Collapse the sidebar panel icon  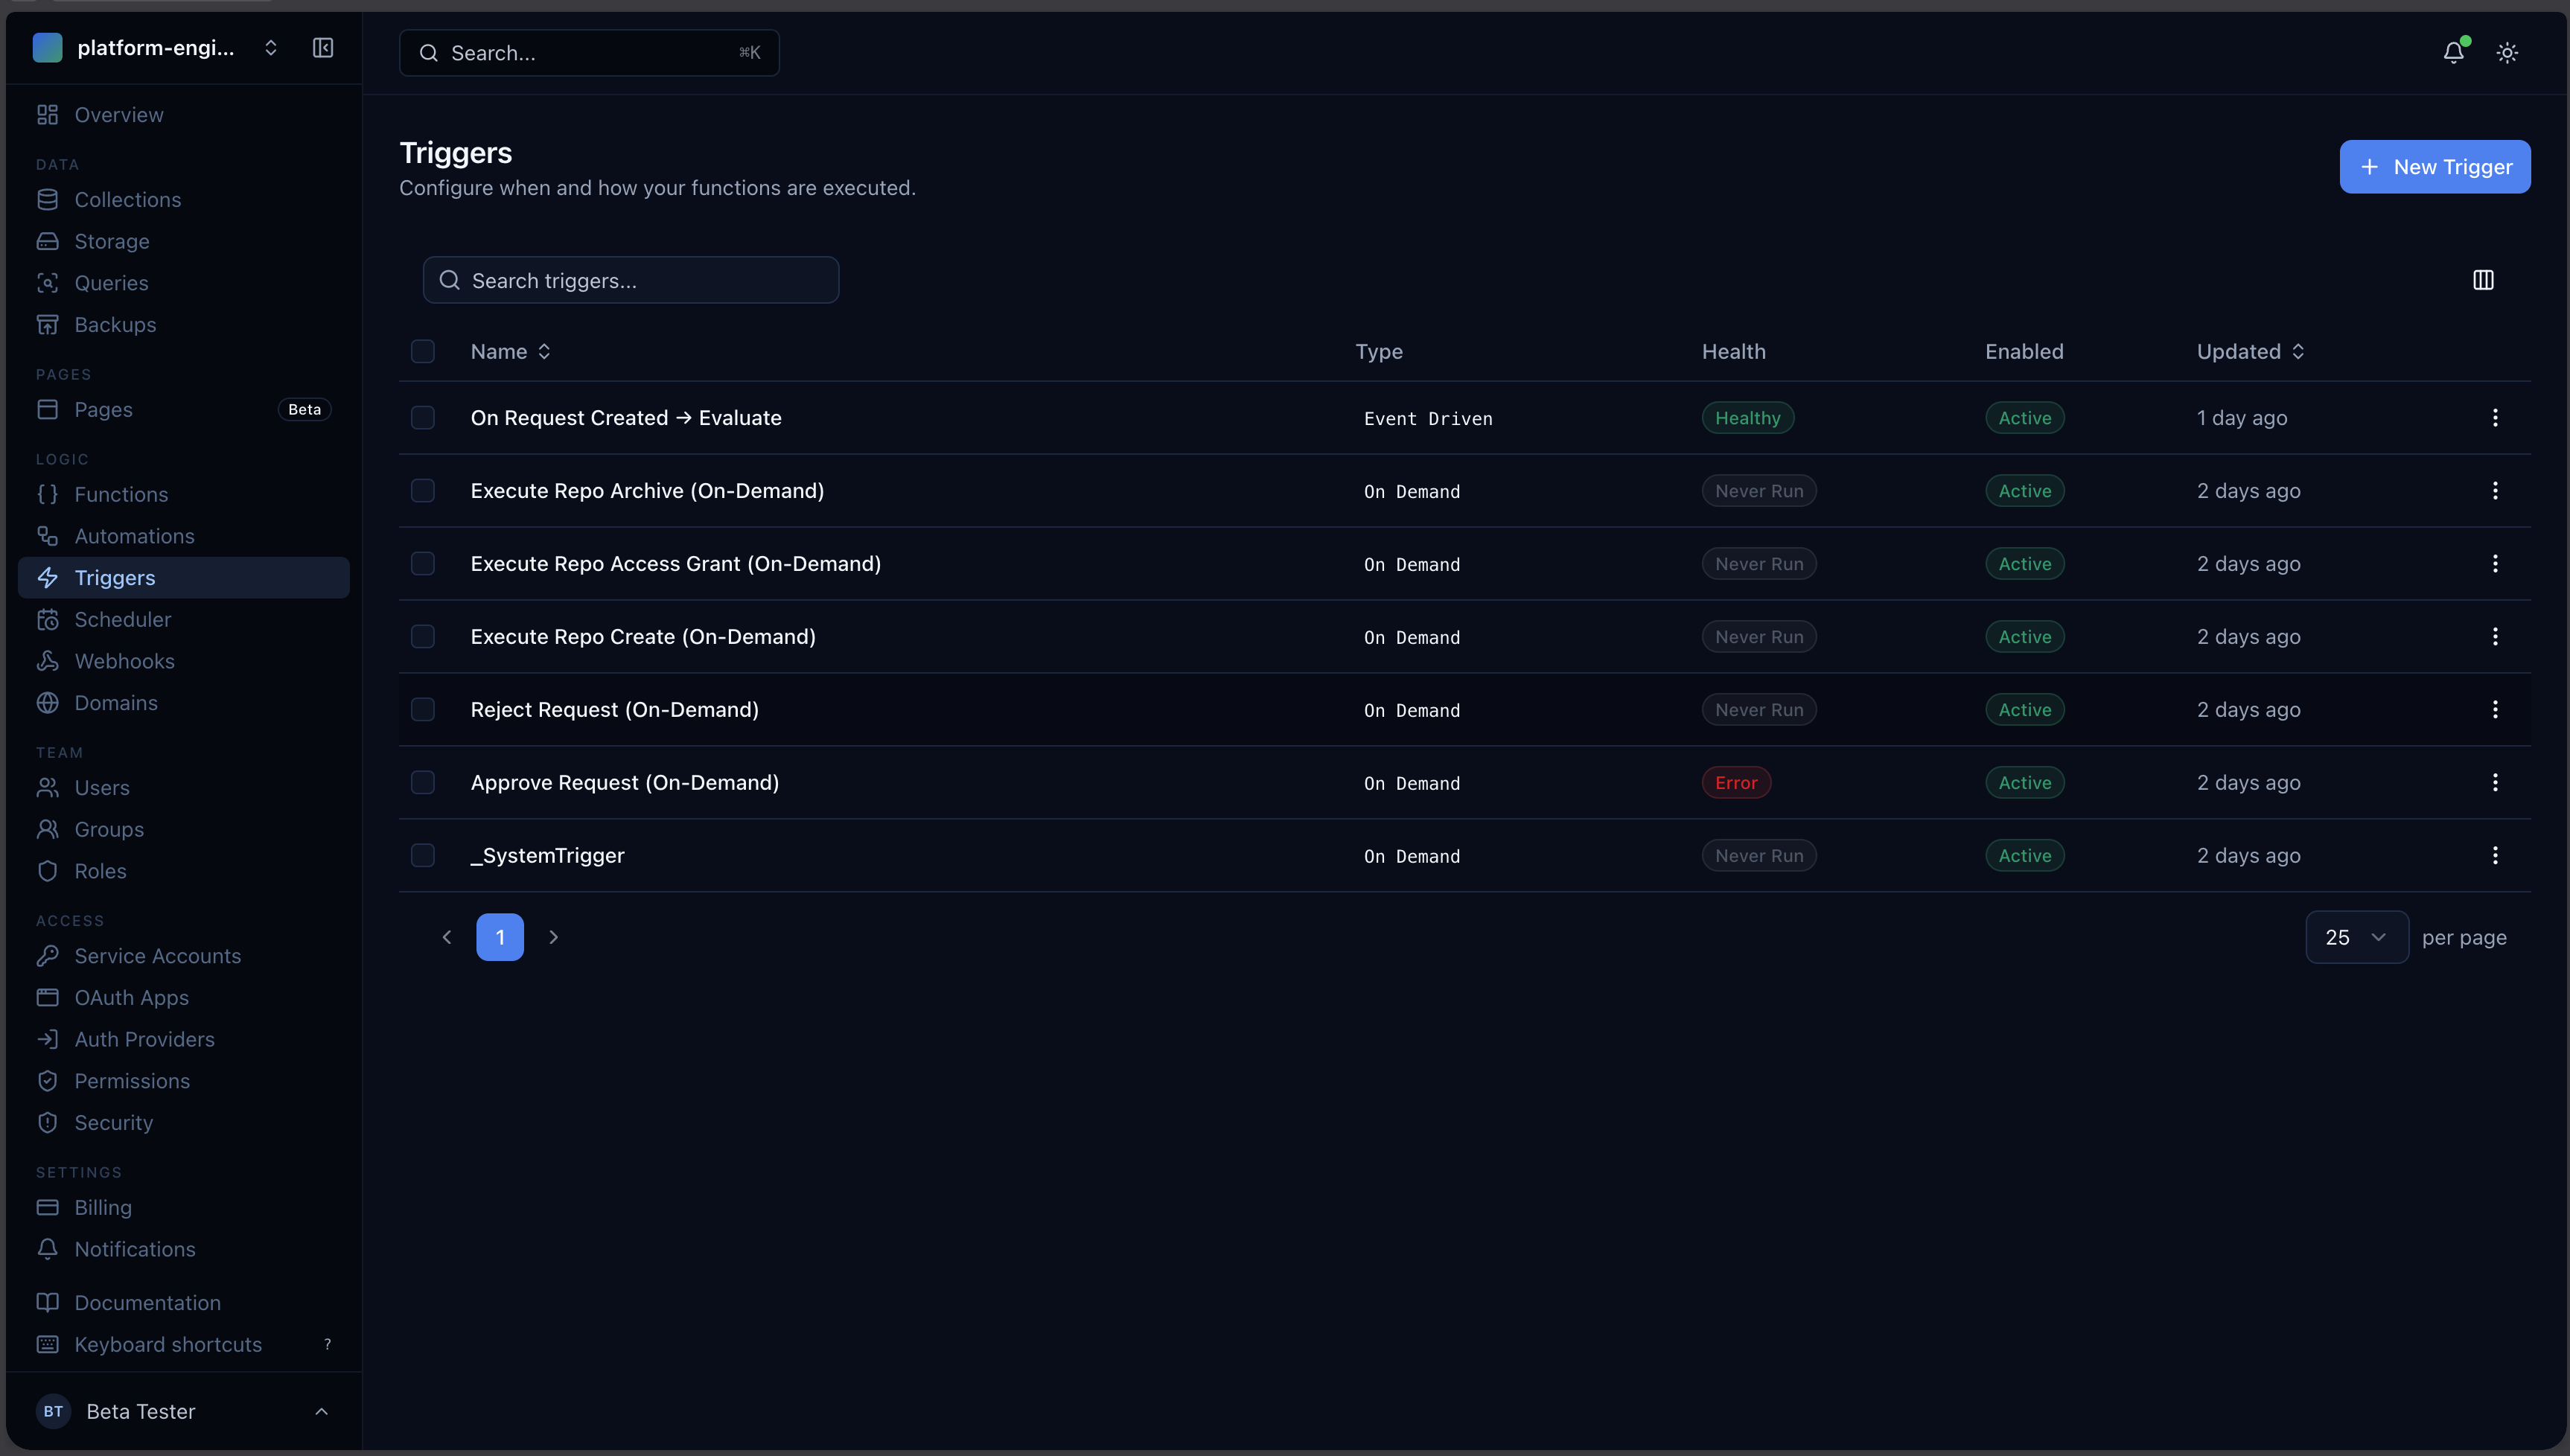tap(322, 48)
